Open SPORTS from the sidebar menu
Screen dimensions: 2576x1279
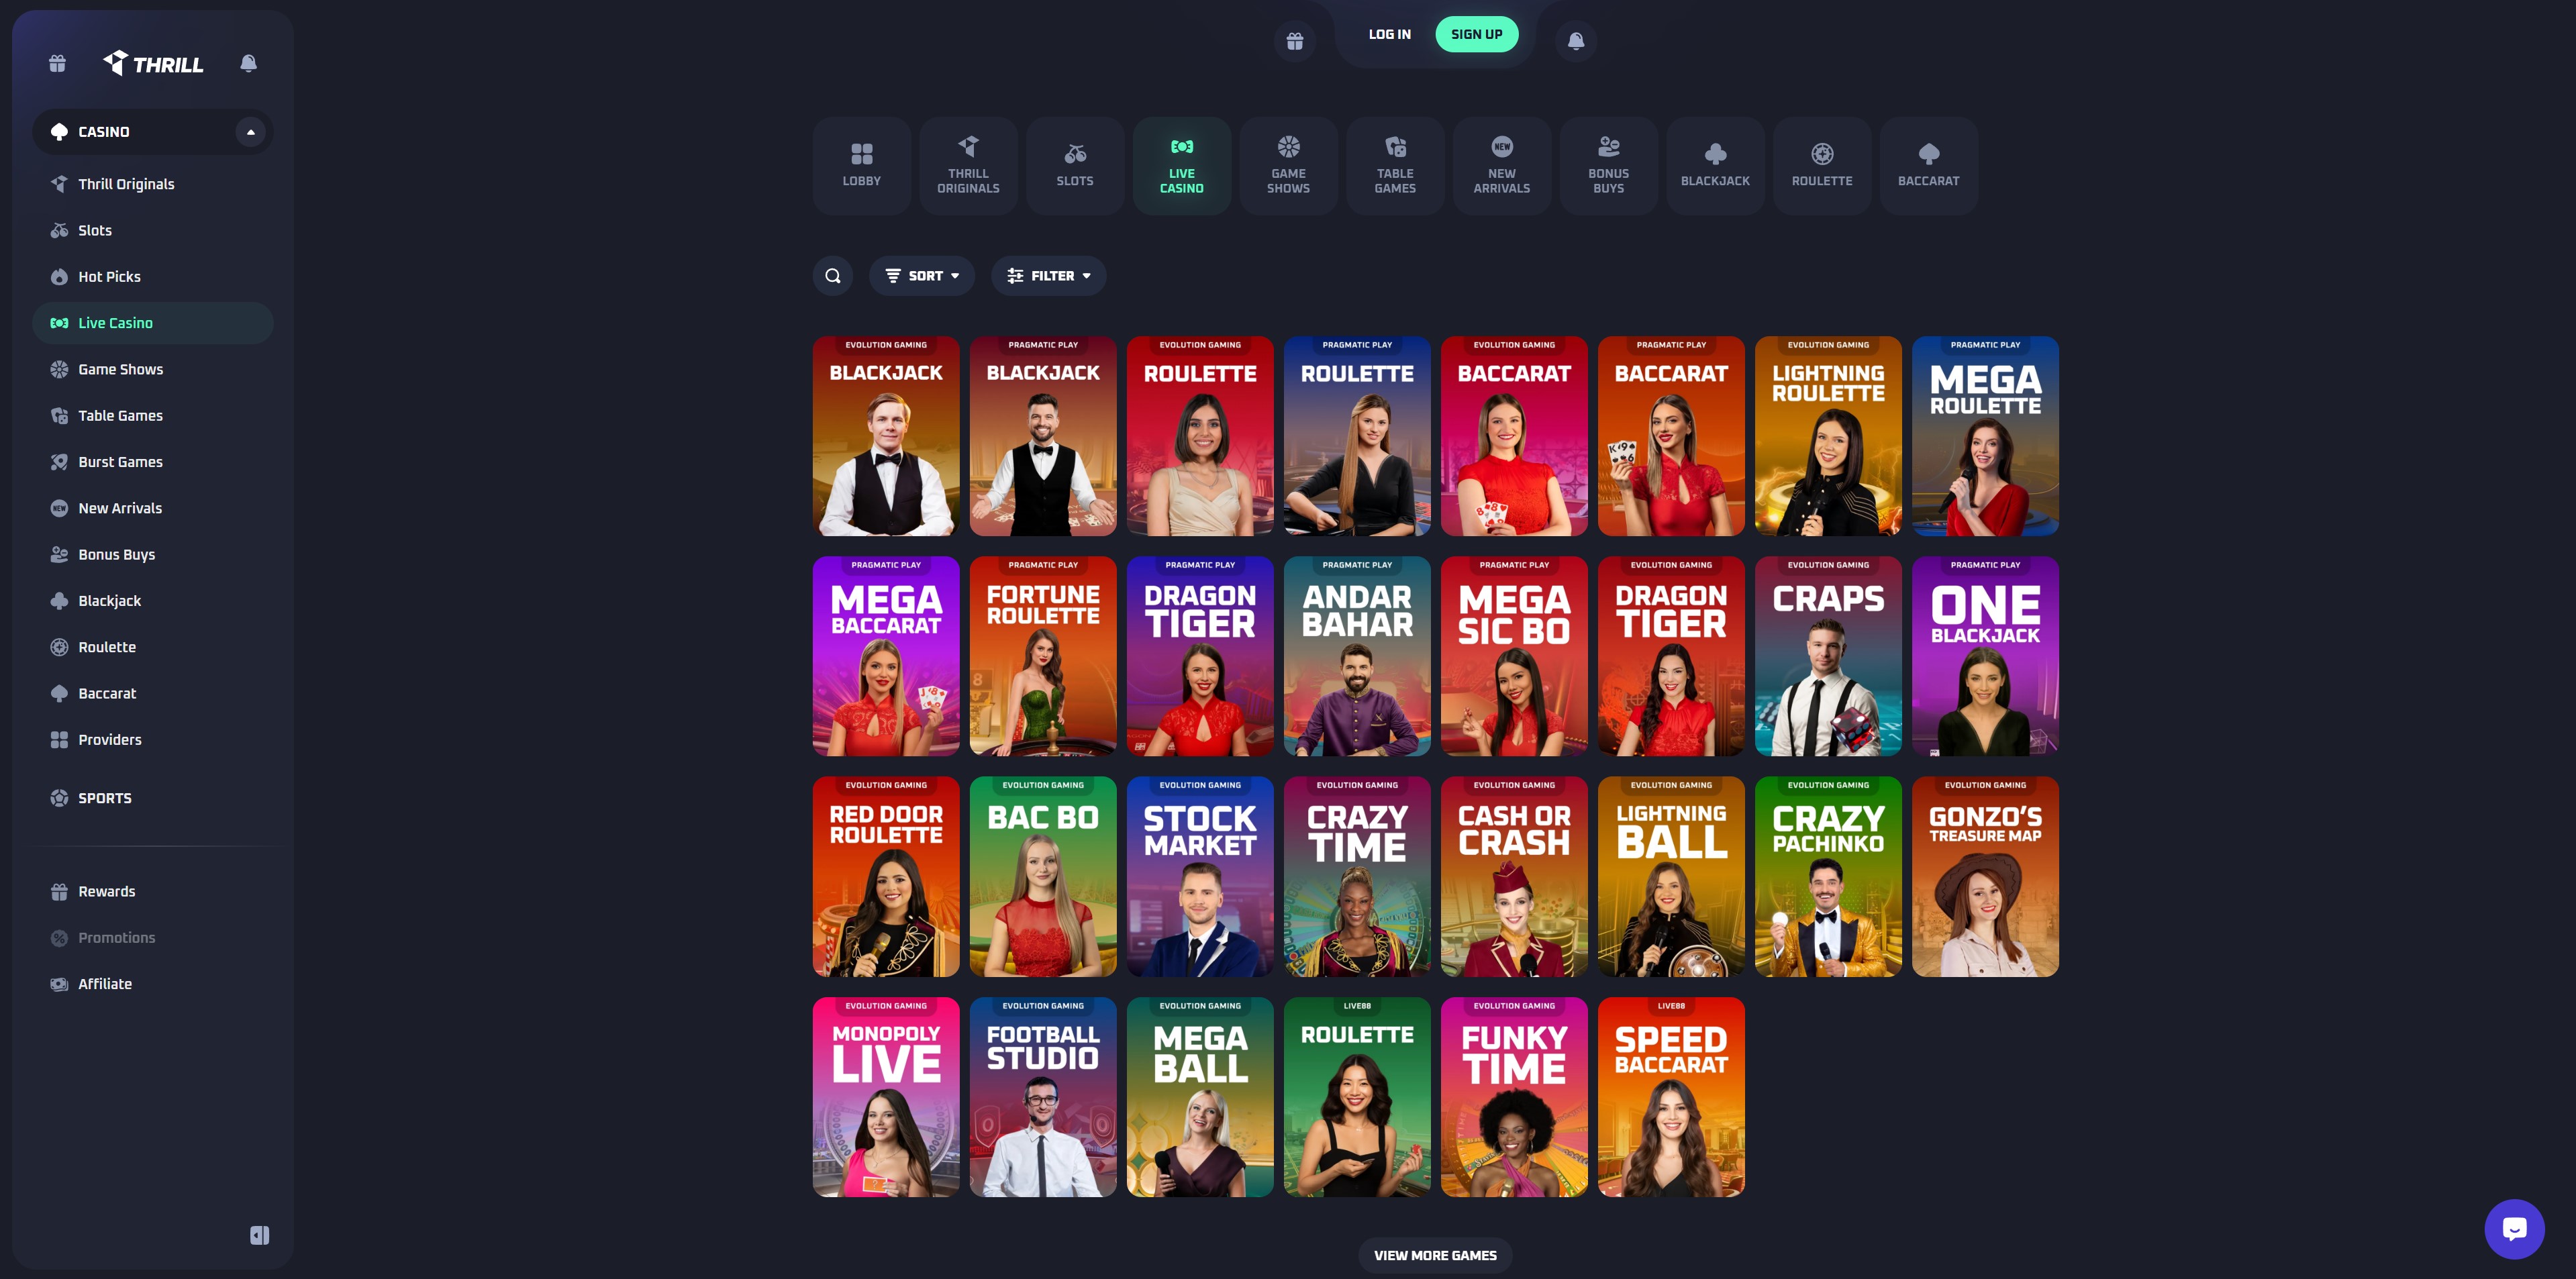coord(104,797)
